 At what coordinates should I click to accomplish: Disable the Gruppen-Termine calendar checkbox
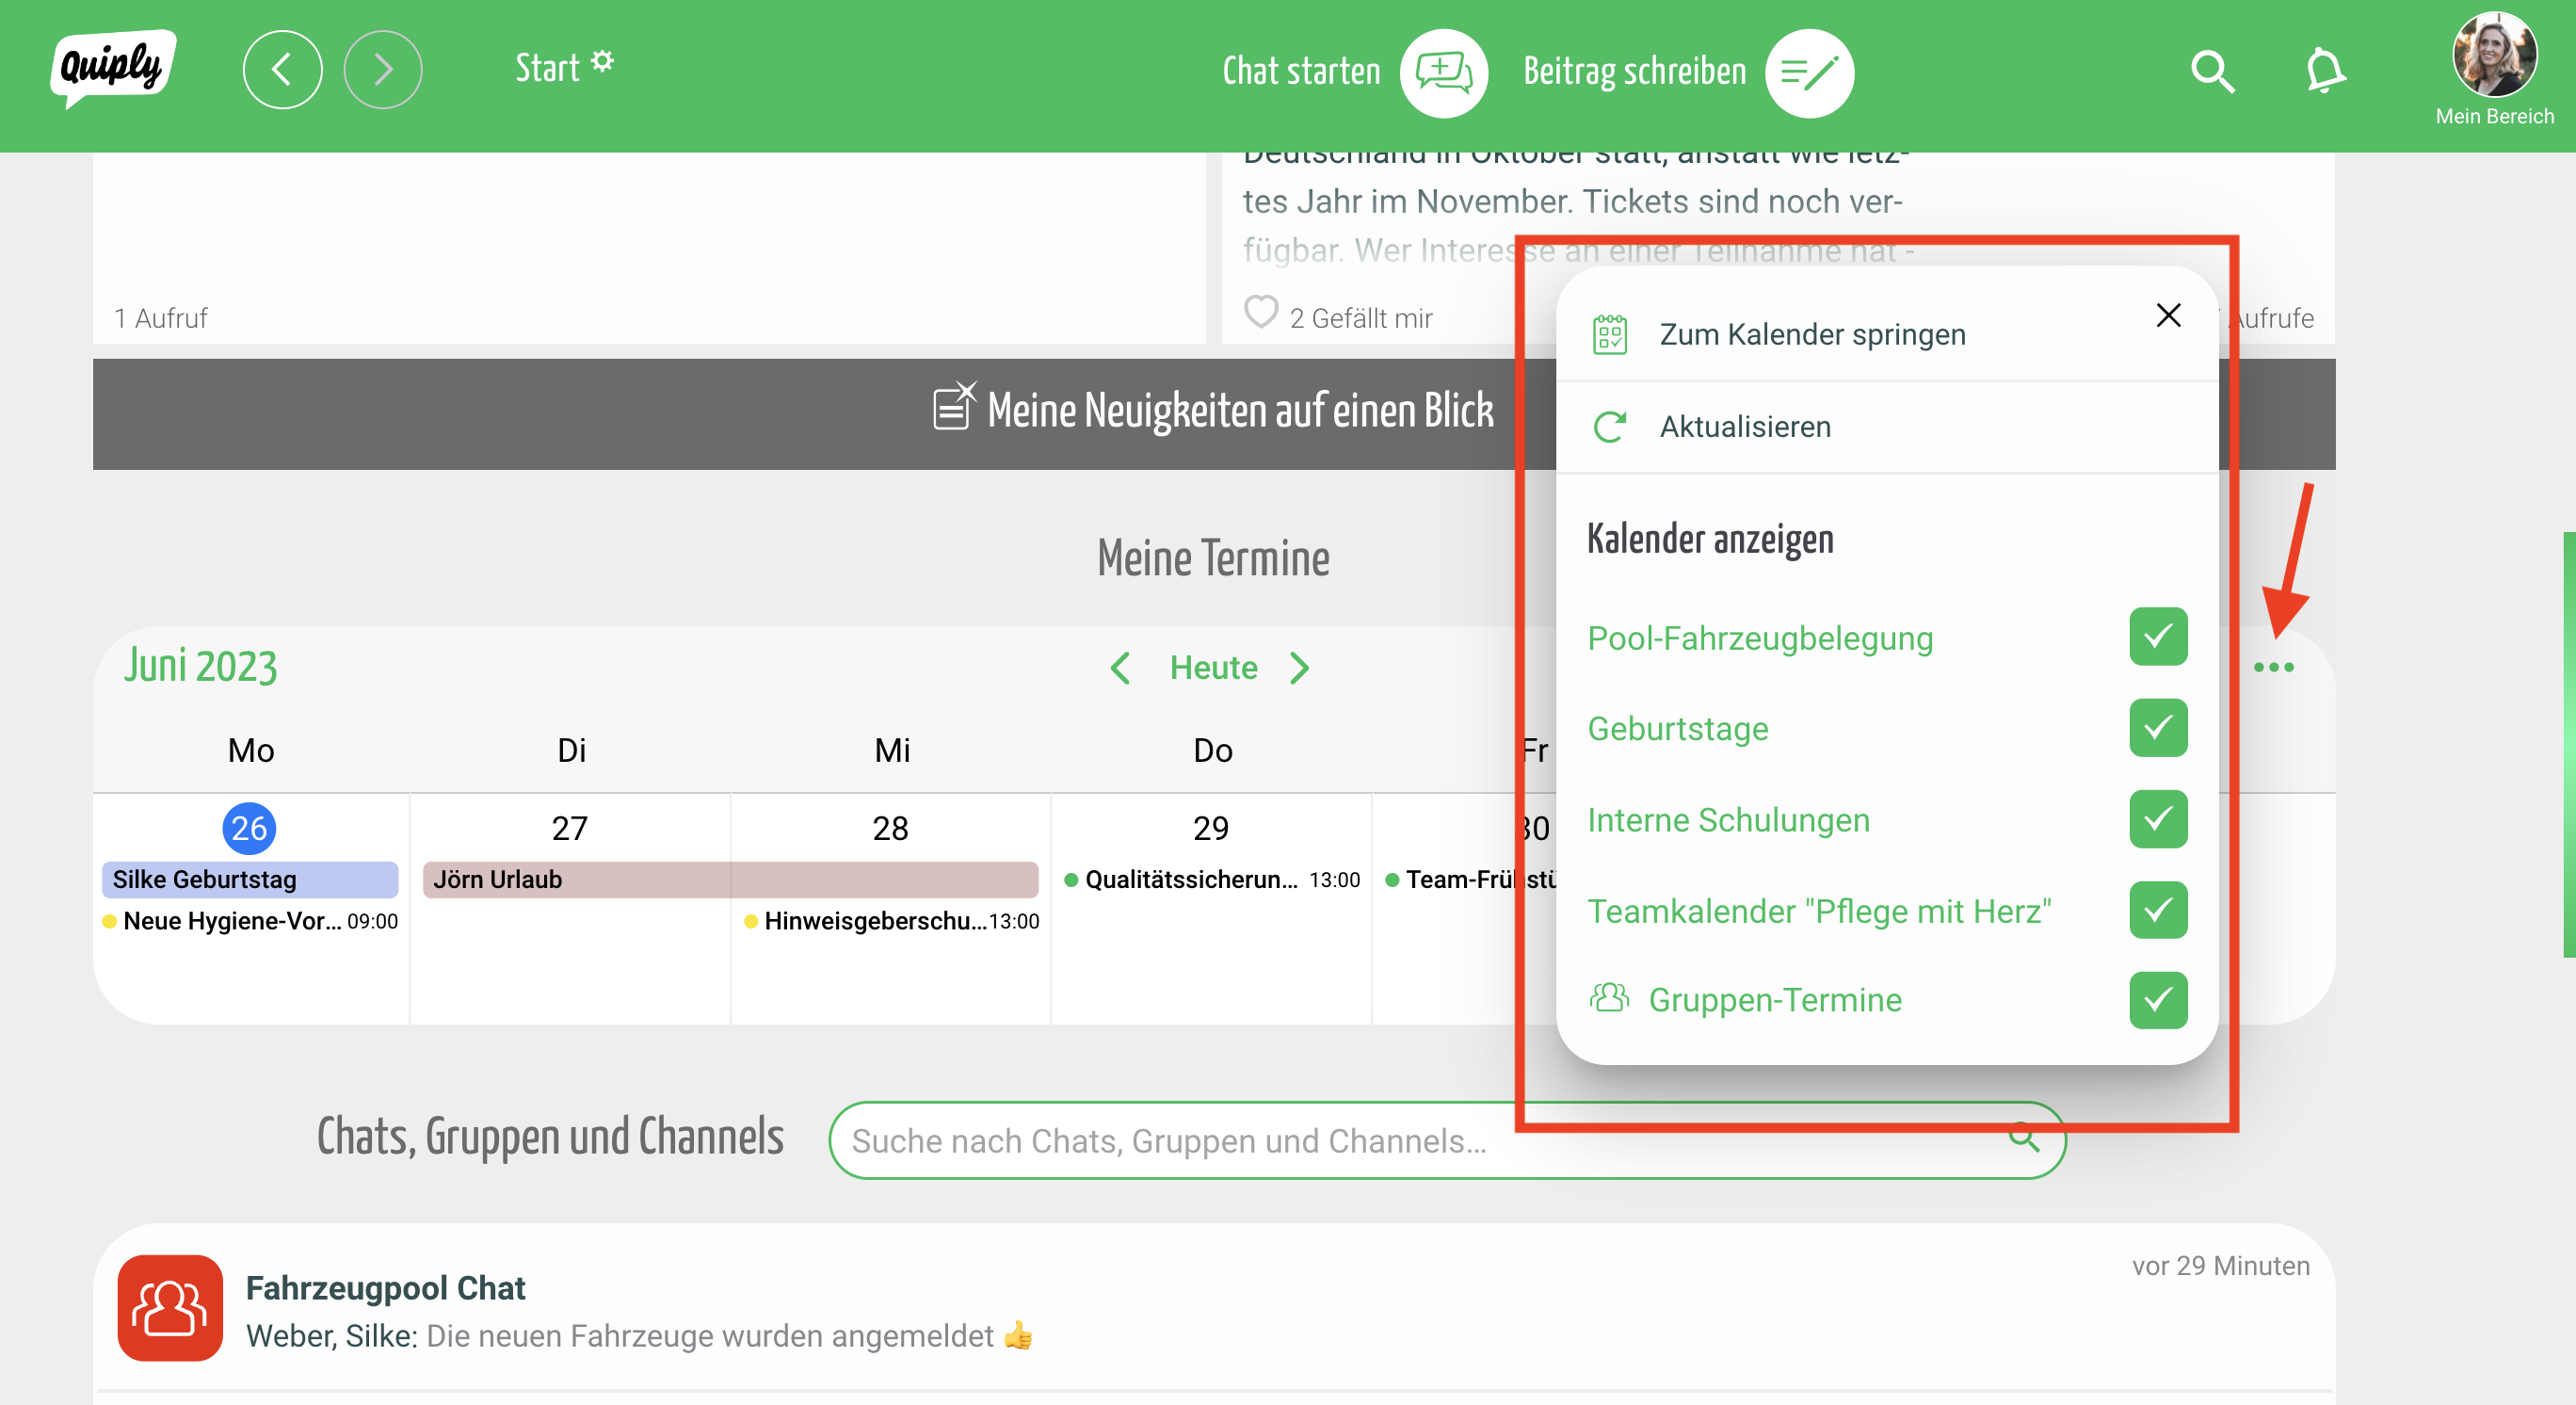(x=2157, y=1000)
